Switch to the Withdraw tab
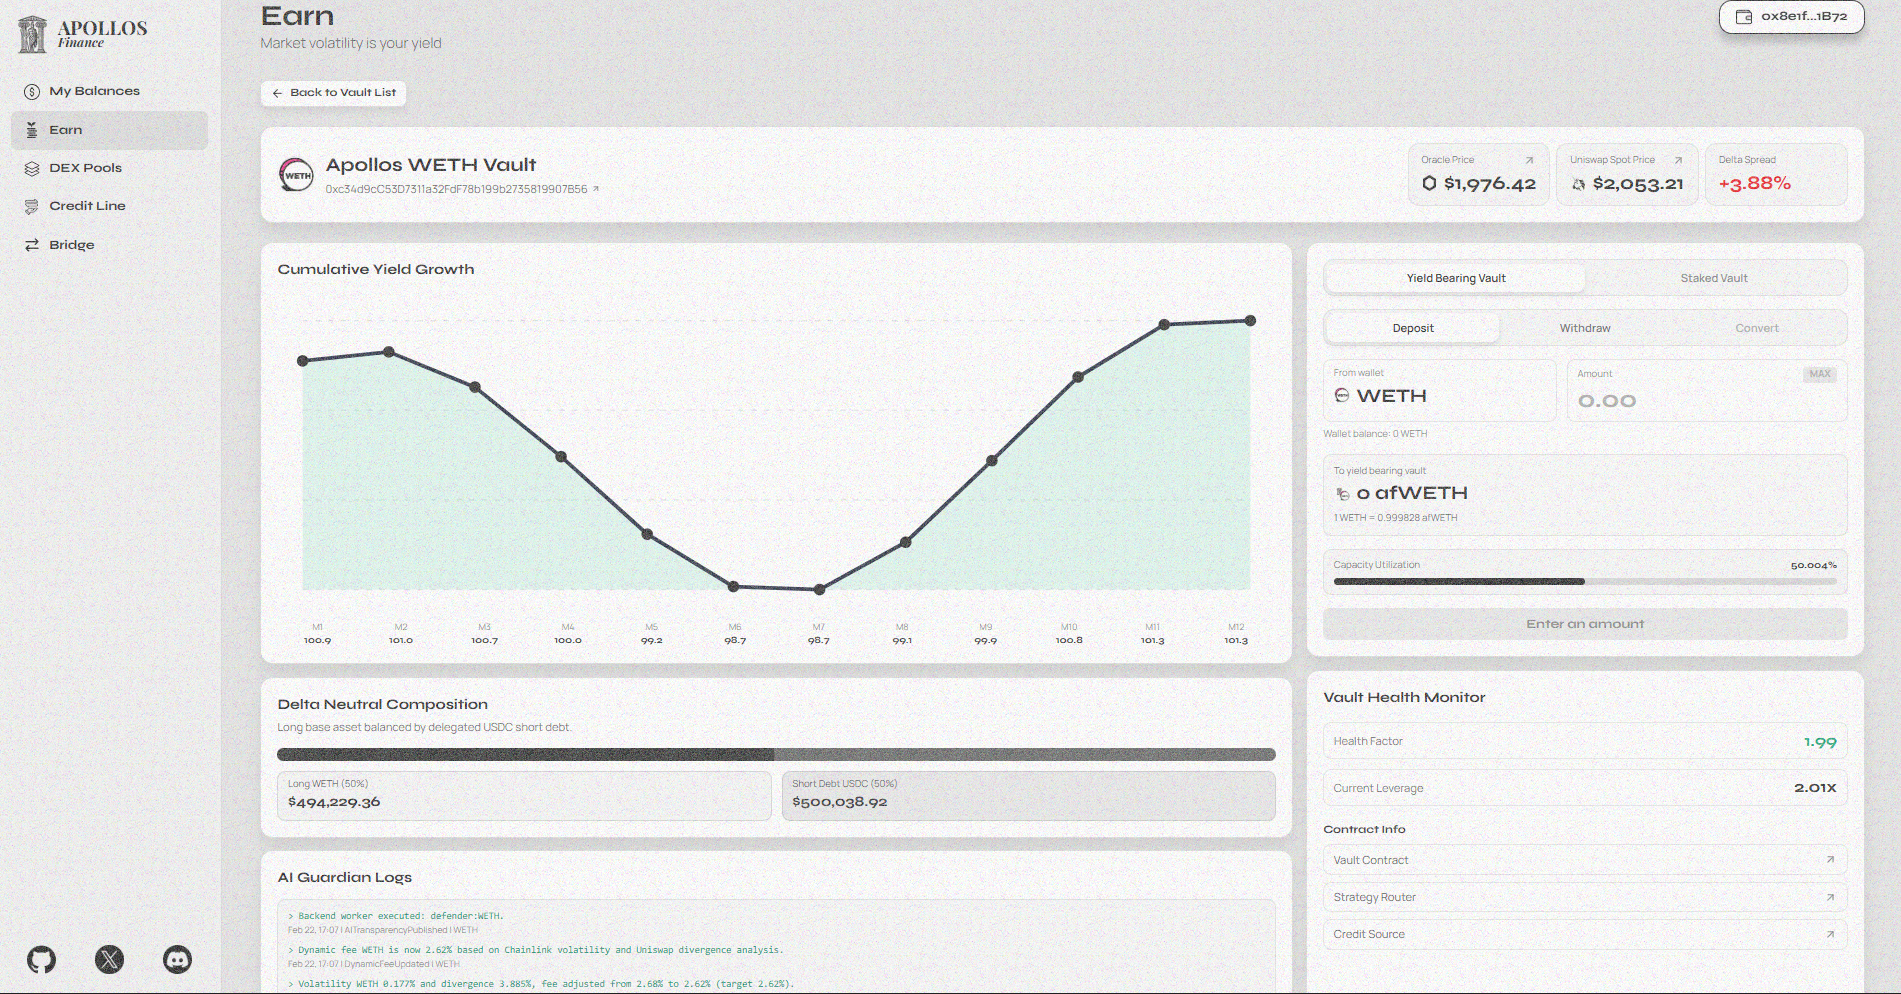Screen dimensions: 1901x994 click(1584, 328)
